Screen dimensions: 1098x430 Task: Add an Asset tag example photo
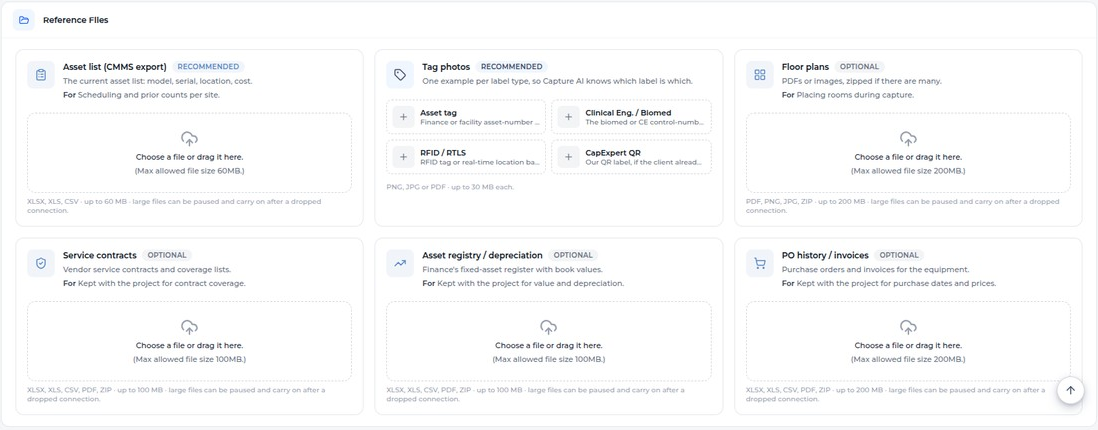tap(466, 117)
